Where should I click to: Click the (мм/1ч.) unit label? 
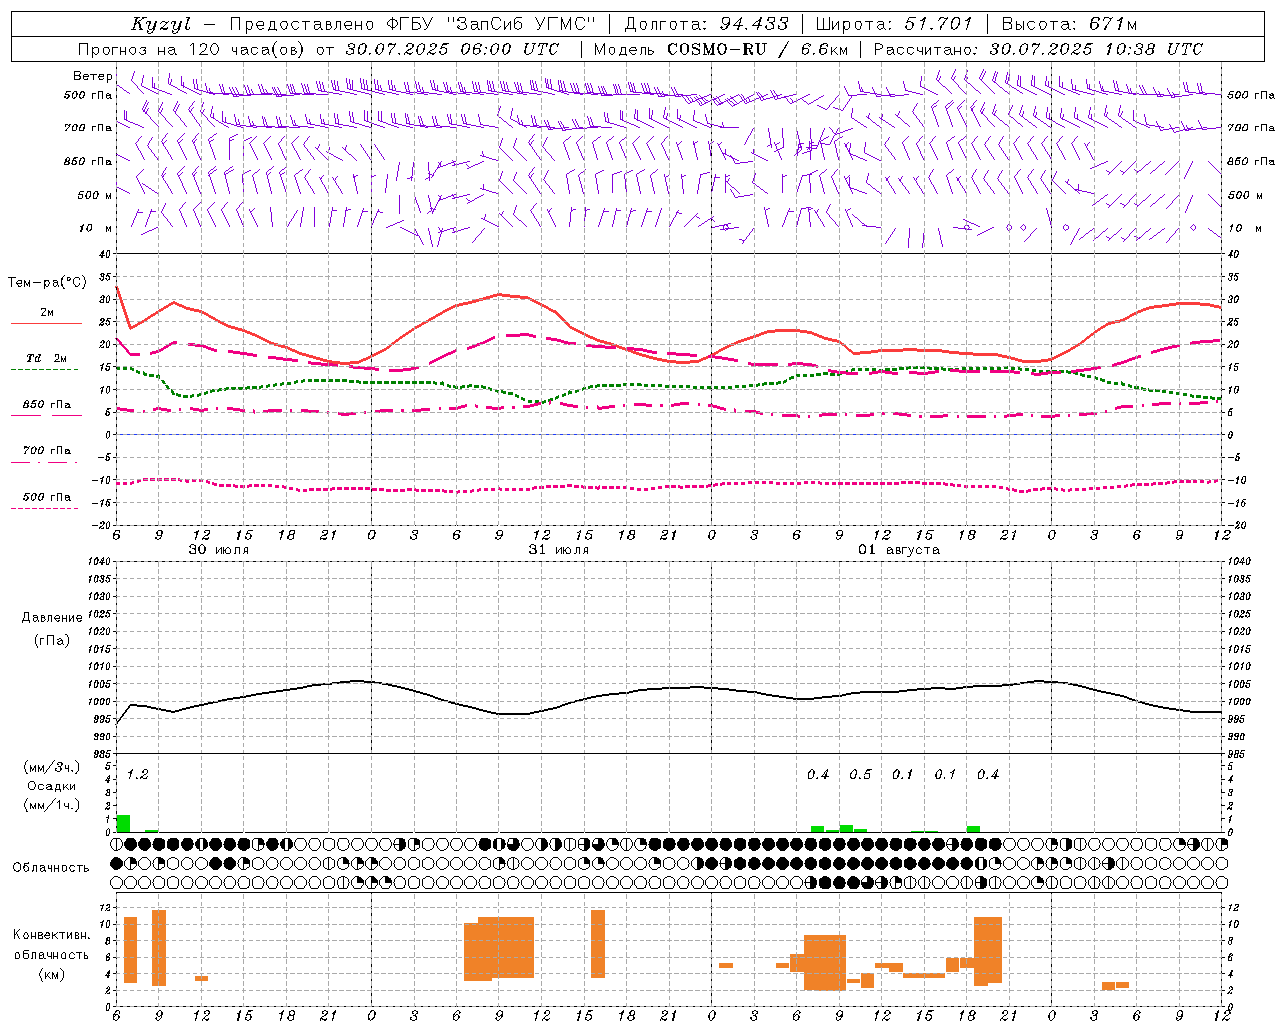pyautogui.click(x=52, y=805)
